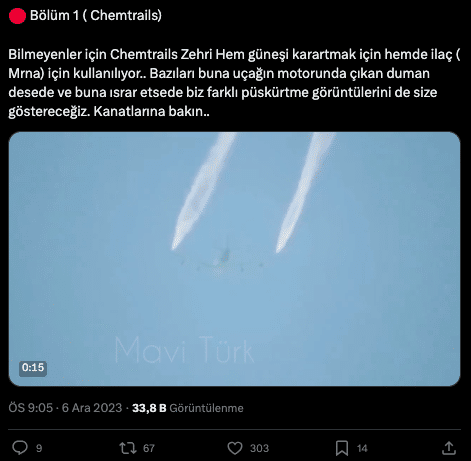
Task: View the 33,8 B Görüntülenme count
Action: tap(188, 408)
